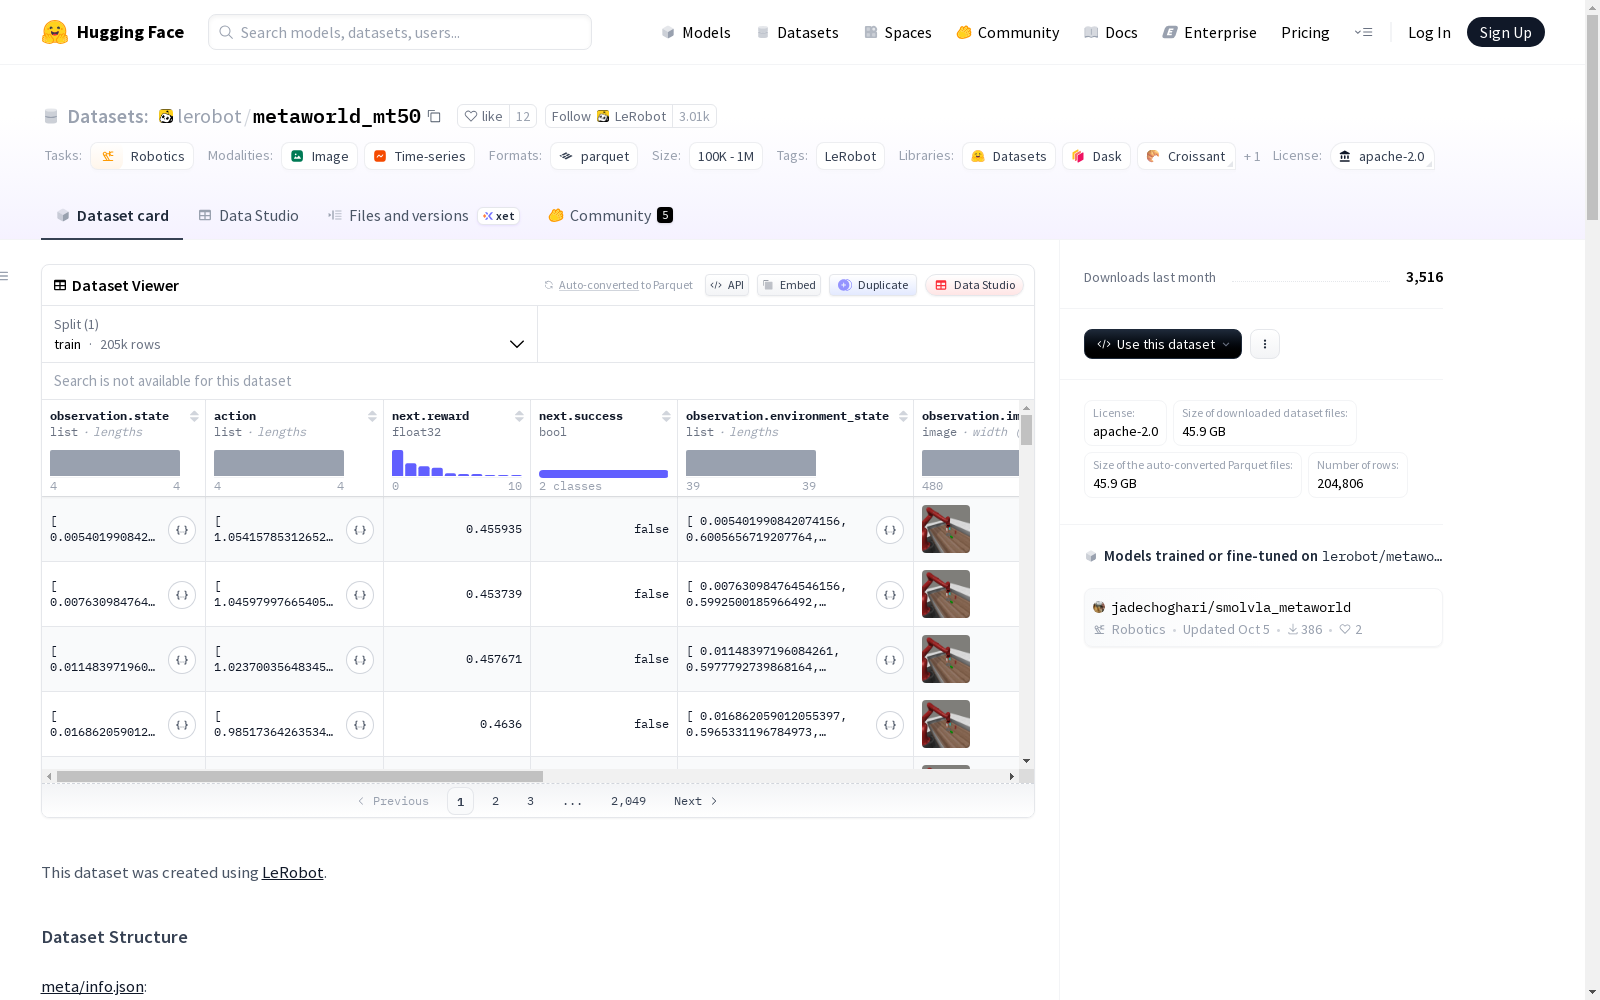Screen dimensions: 1600x1000
Task: Open the Split train dropdown
Action: [289, 334]
